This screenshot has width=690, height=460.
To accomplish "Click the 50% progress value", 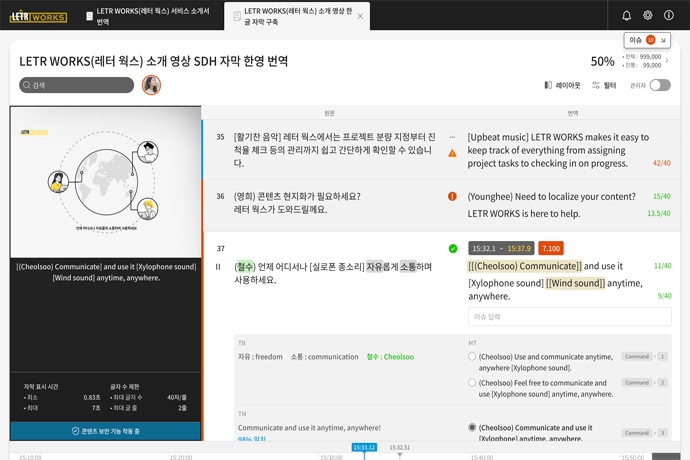I will point(602,61).
